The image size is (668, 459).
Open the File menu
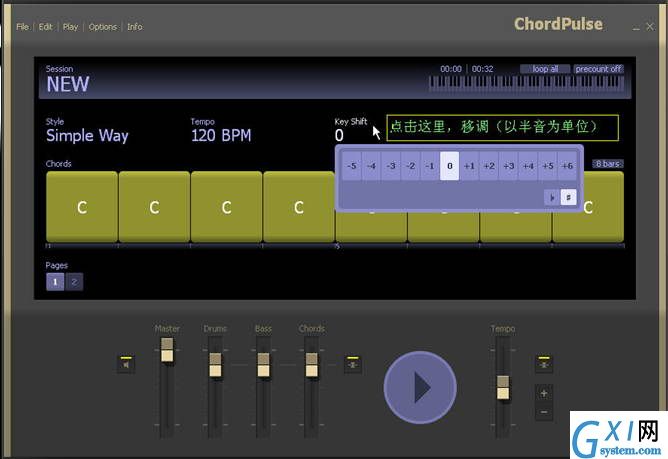pos(22,27)
